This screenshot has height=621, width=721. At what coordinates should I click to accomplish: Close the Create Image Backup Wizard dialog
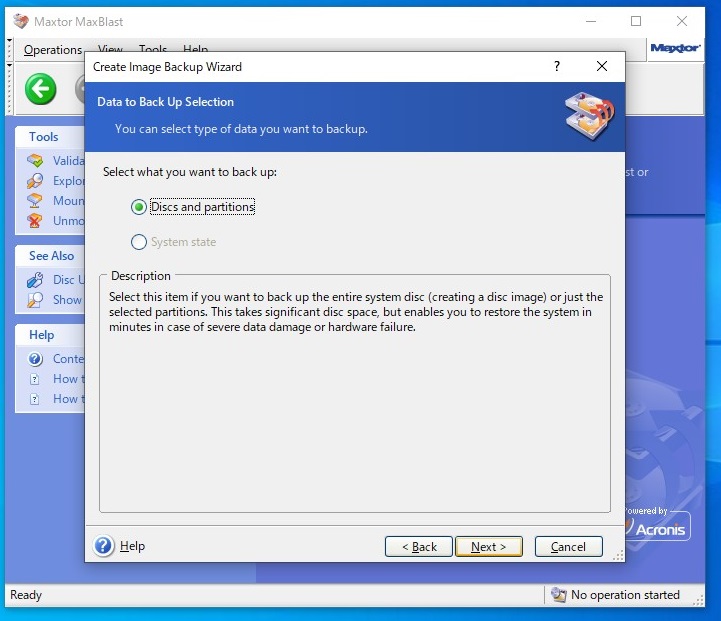coord(601,66)
